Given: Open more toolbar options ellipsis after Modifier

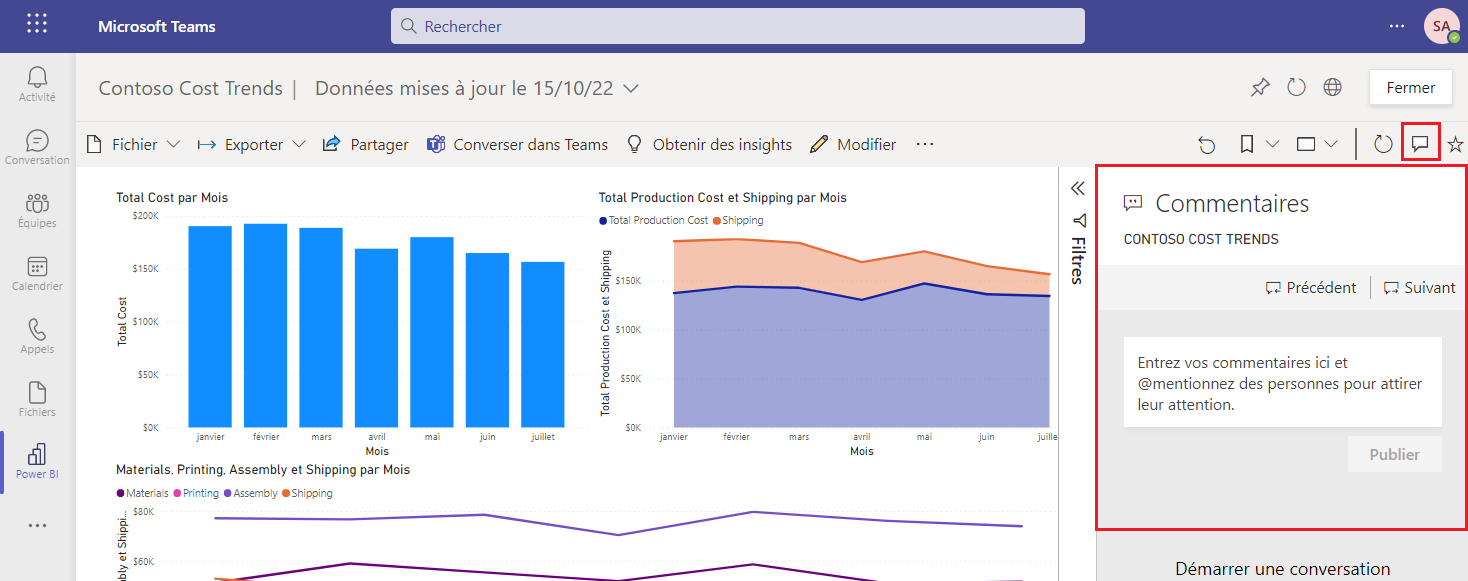Looking at the screenshot, I should pyautogui.click(x=925, y=145).
